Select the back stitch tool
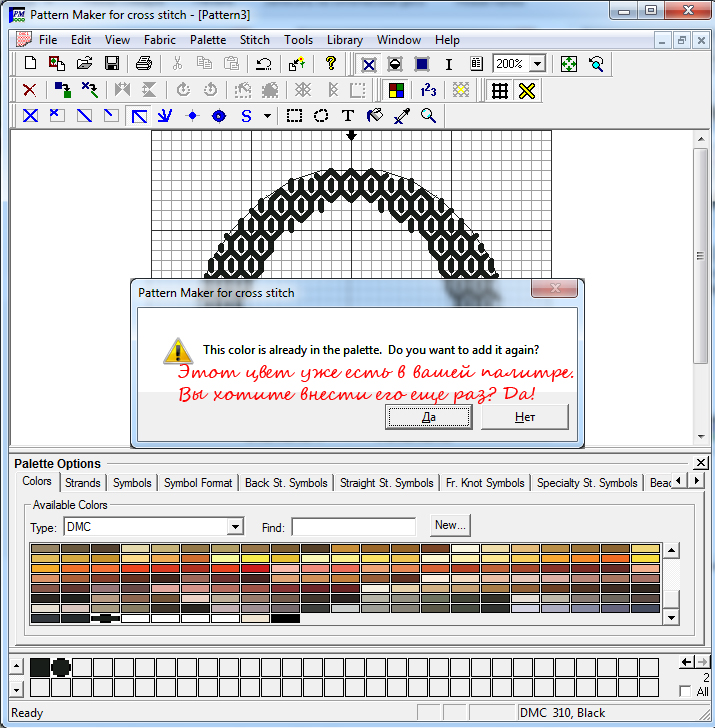The image size is (715, 728). click(139, 116)
